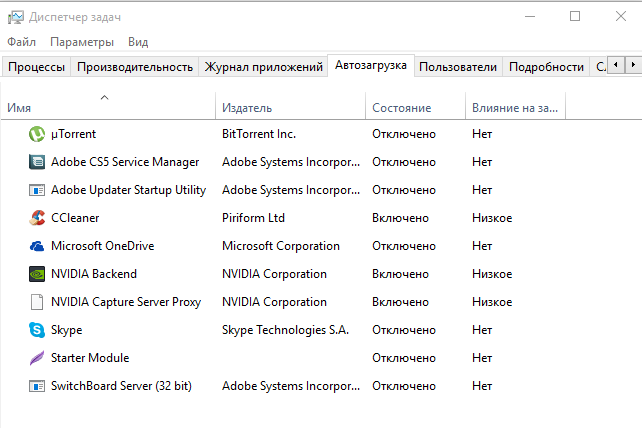Switch to the Производительность tab
The height and width of the screenshot is (428, 642).
(x=135, y=67)
